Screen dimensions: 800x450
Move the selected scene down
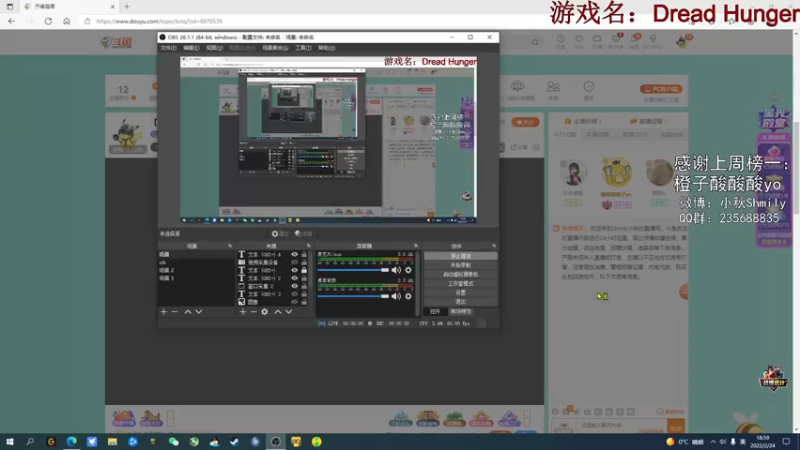(198, 312)
